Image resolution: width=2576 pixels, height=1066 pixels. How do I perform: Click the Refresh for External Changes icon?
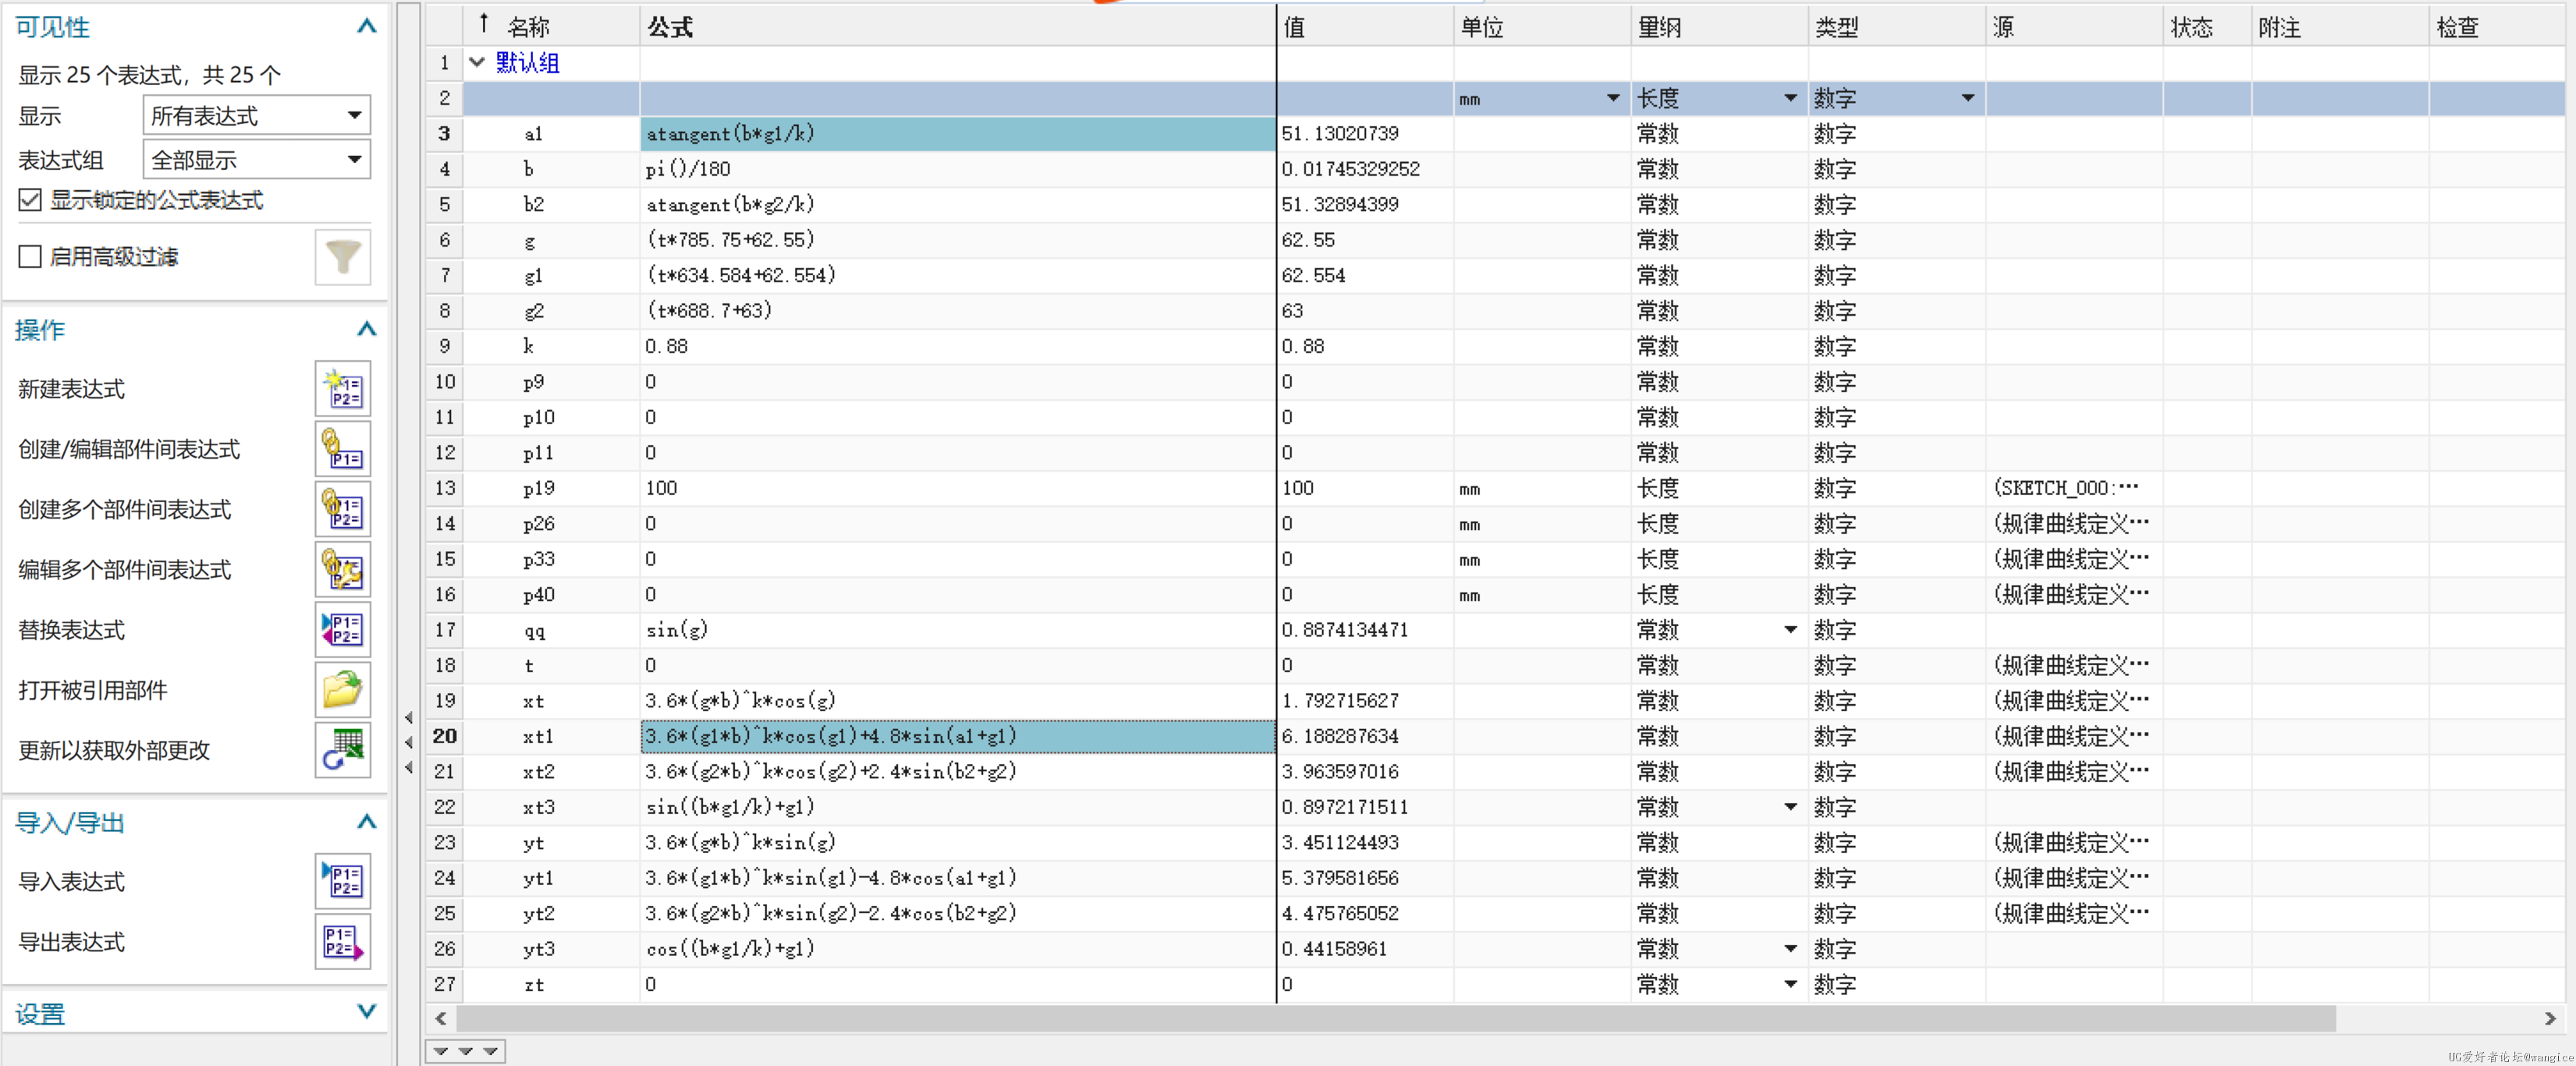click(x=343, y=750)
